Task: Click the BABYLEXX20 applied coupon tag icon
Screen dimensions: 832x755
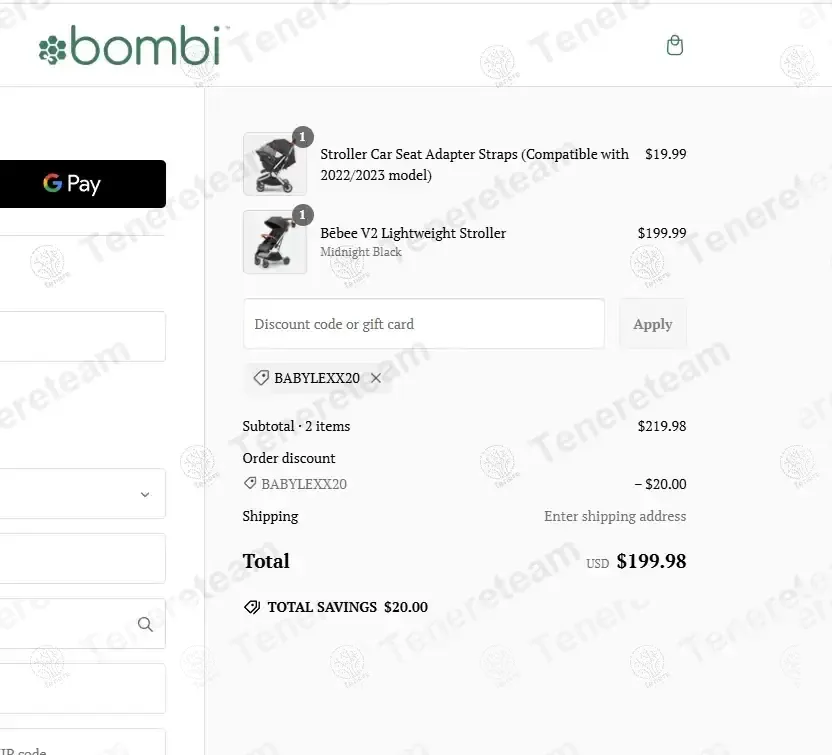Action: pyautogui.click(x=261, y=378)
